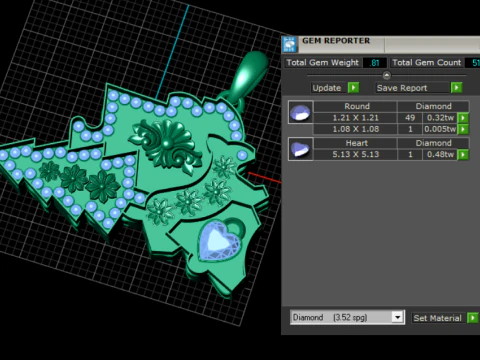Click the Total Gem Count value field
Screen dimensions: 480x360
click(474, 63)
